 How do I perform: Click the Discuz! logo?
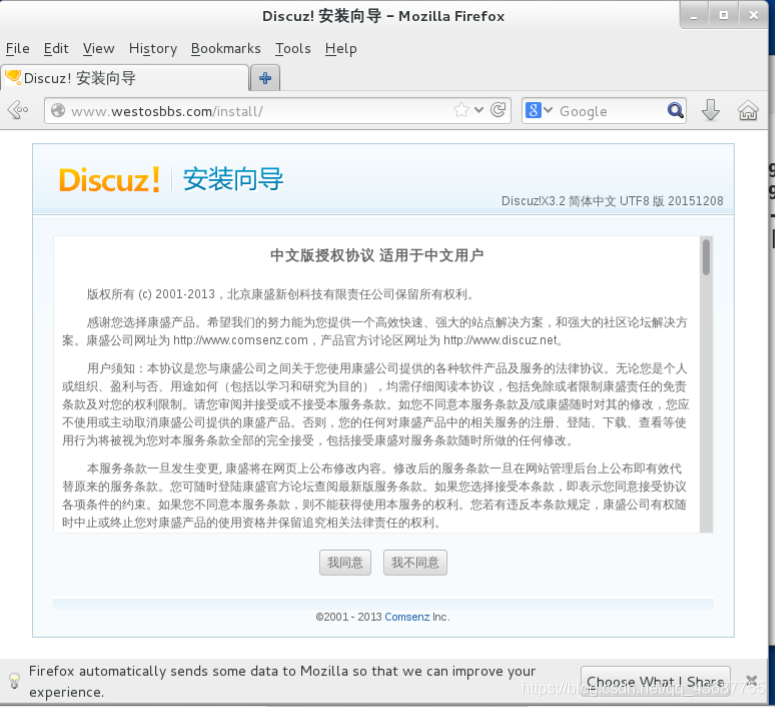click(x=109, y=179)
